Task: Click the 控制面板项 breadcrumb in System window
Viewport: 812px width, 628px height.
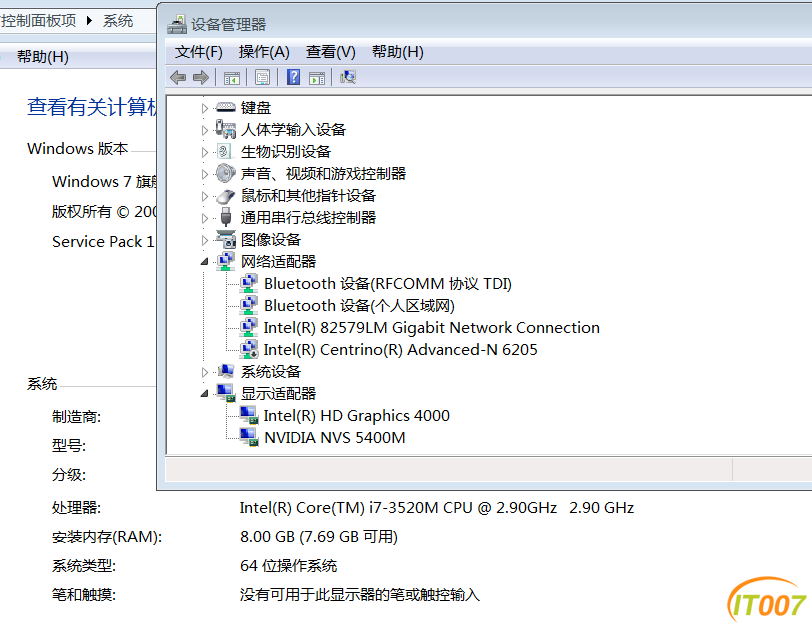Action: (38, 21)
